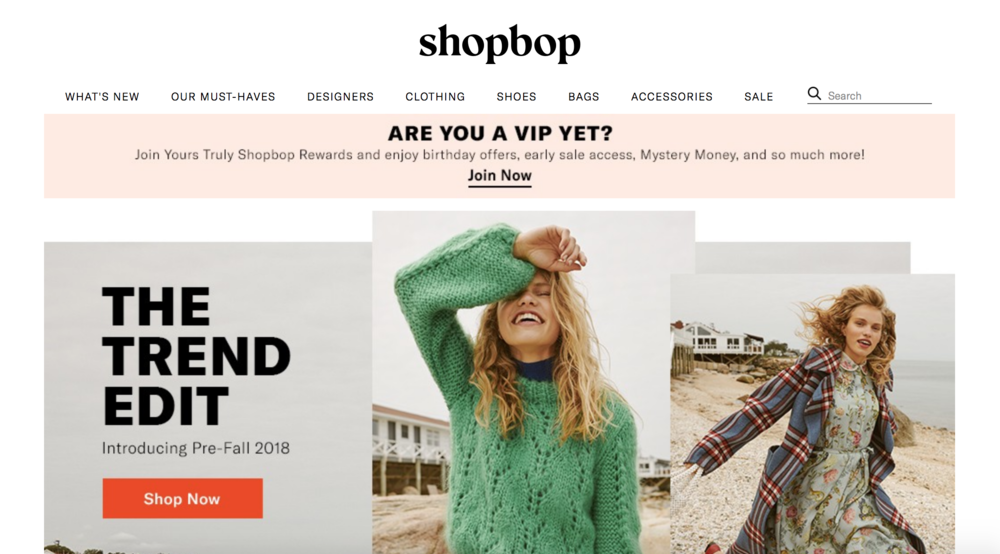This screenshot has width=1000, height=554.
Task: Click the Join Now link
Action: (499, 176)
